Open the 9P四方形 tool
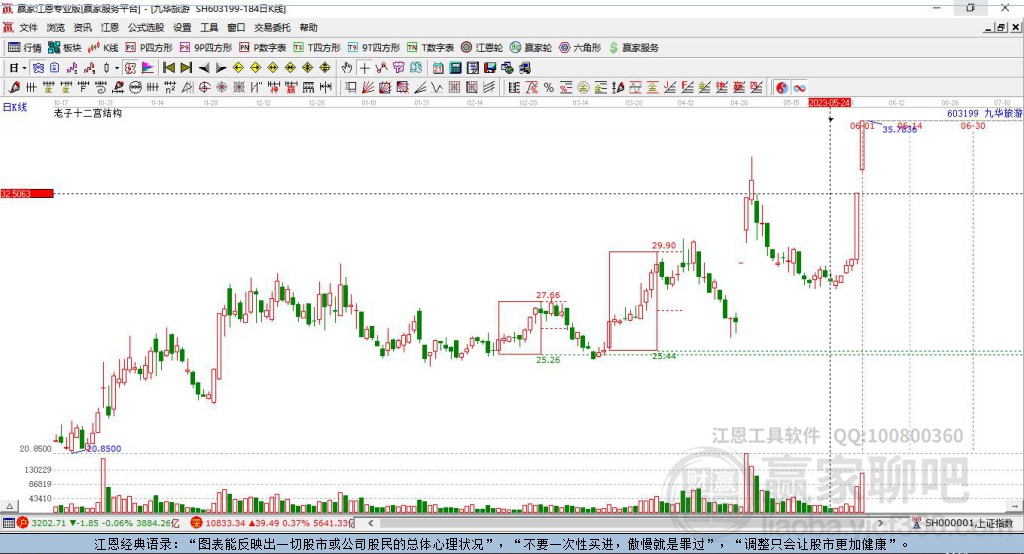Screen dimensions: 1024x554 tap(206, 48)
